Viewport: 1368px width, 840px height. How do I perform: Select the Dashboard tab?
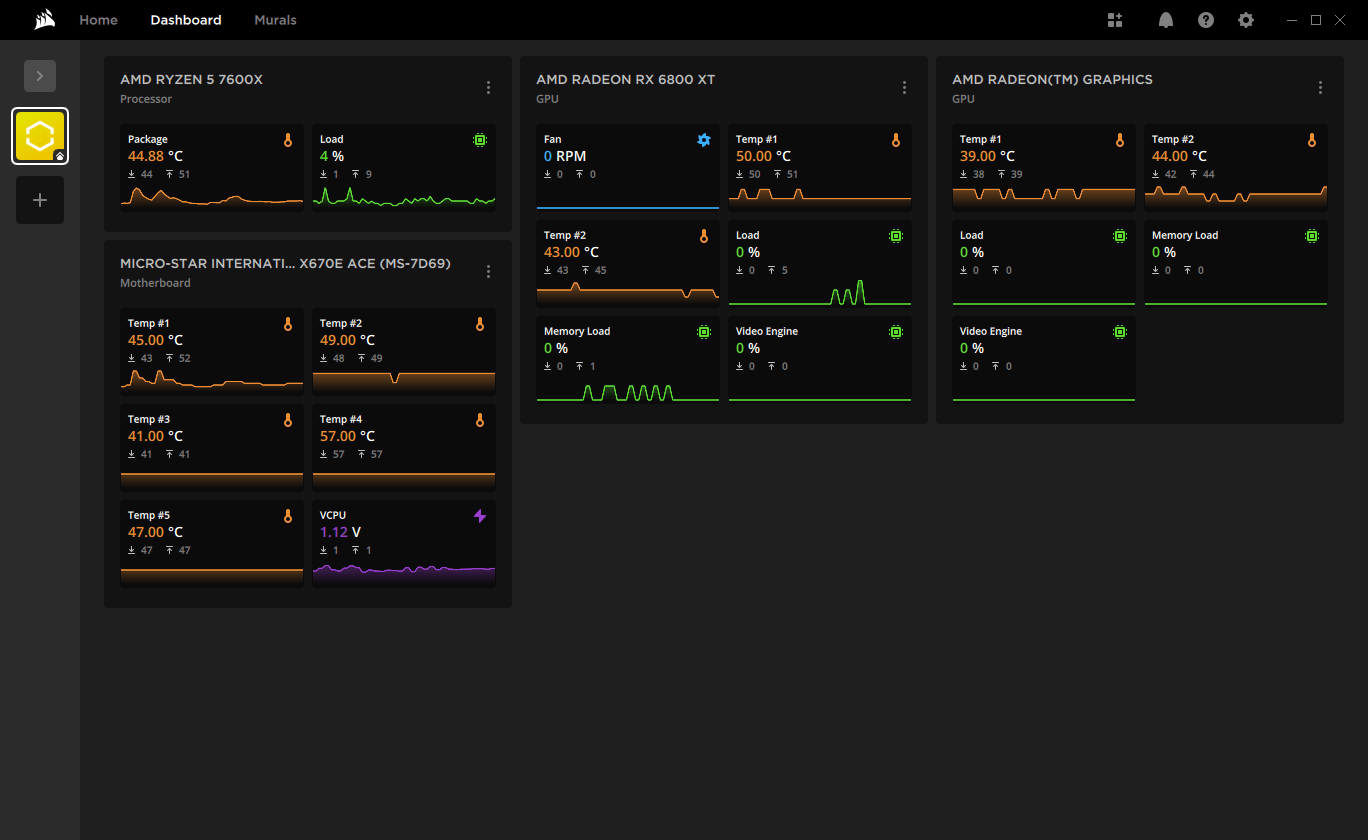(186, 20)
